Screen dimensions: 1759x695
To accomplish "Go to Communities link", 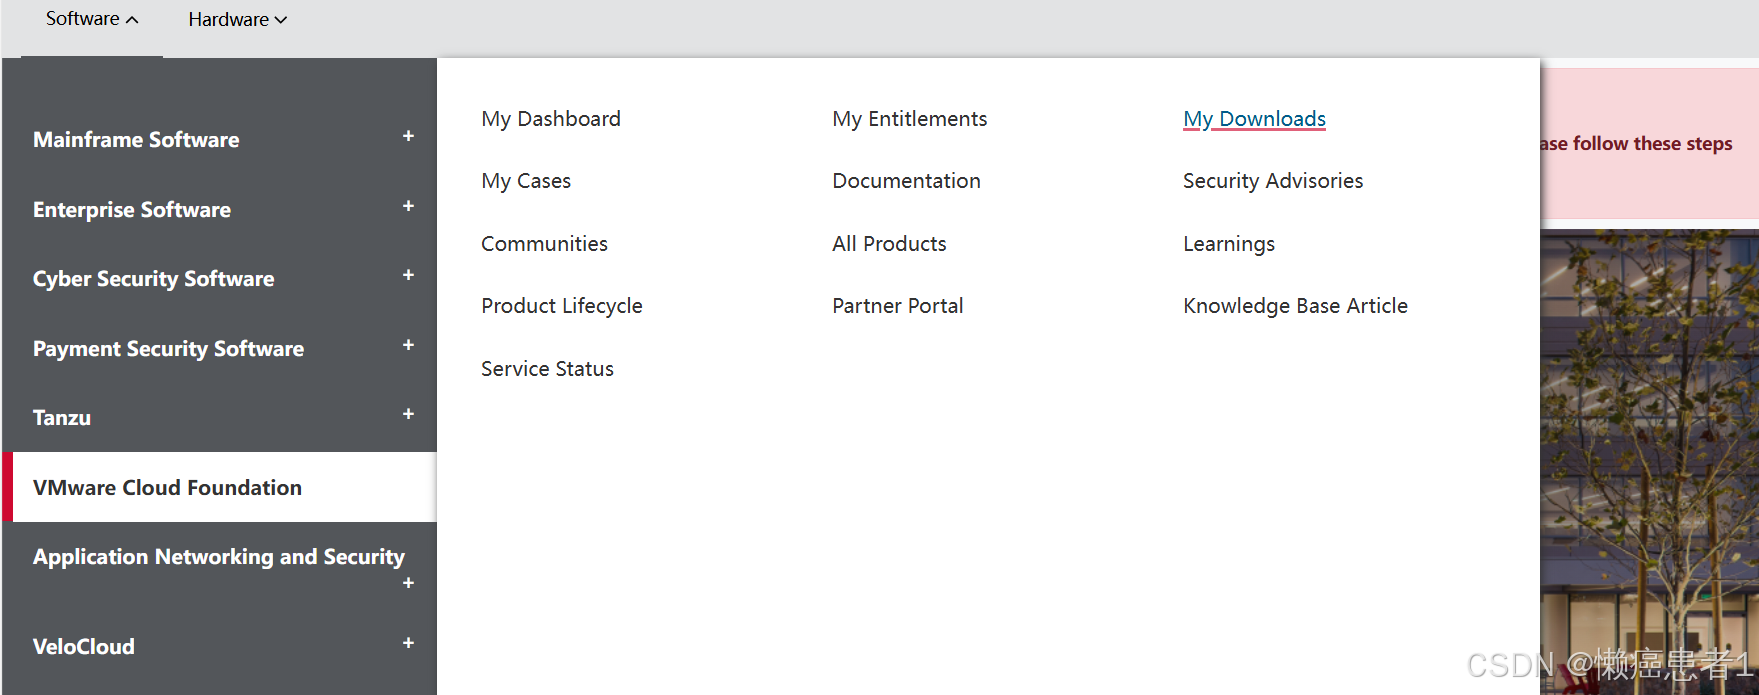I will coord(544,244).
